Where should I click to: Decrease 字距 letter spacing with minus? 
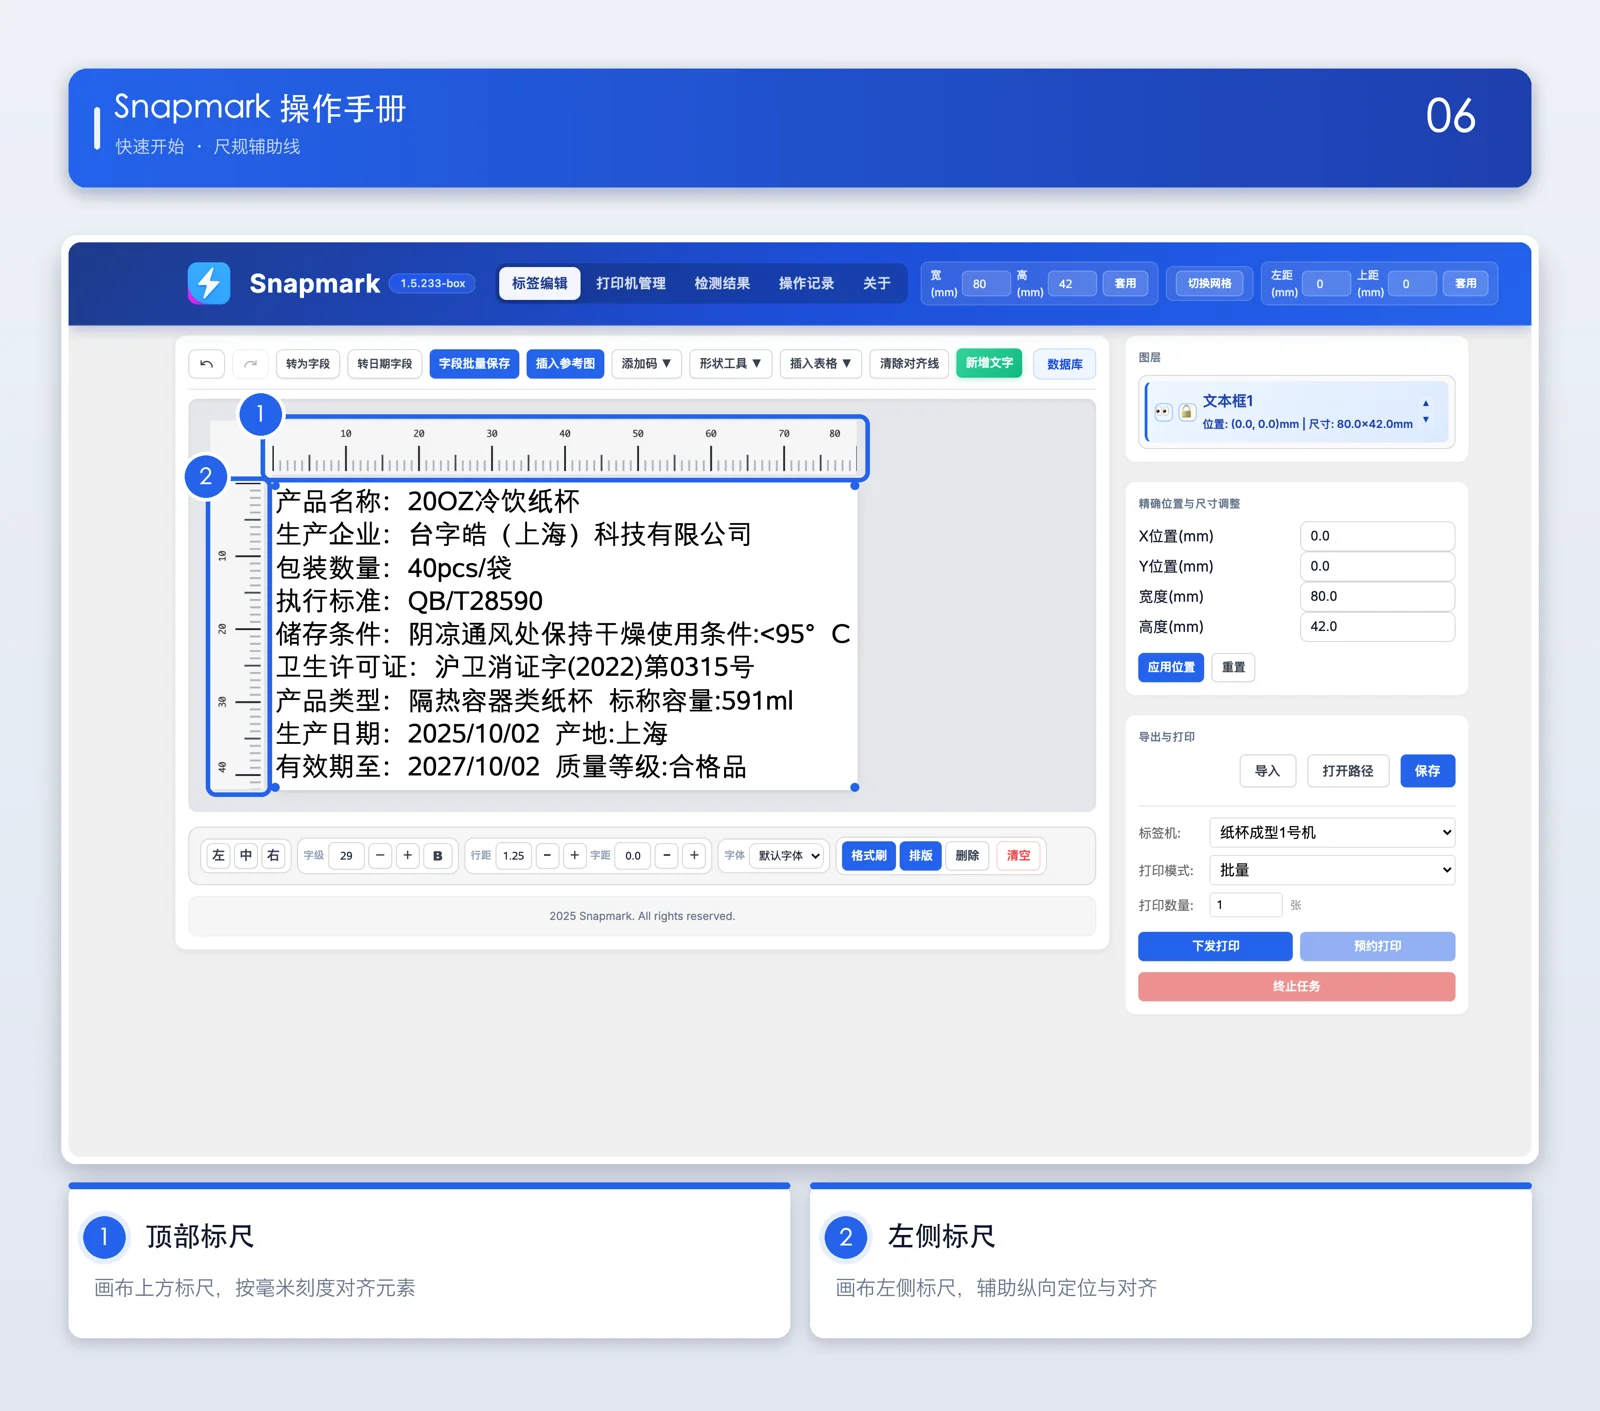pyautogui.click(x=667, y=856)
